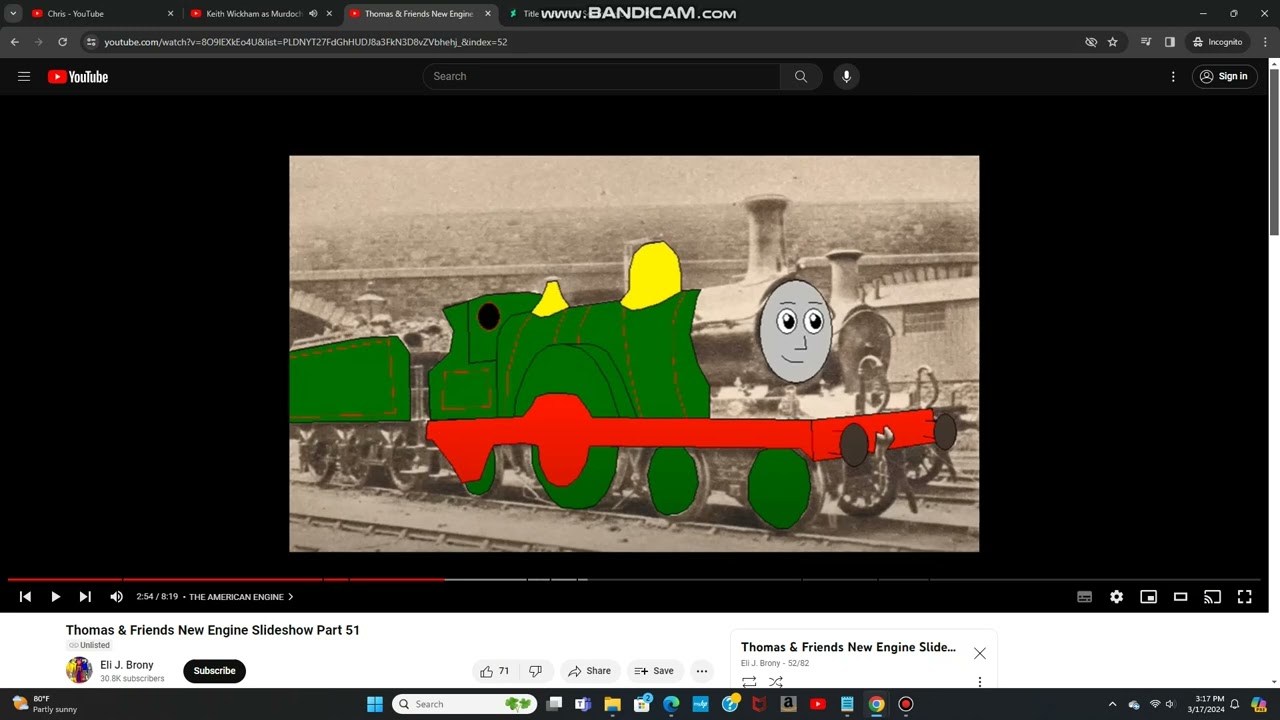The width and height of the screenshot is (1280, 720).
Task: Dislike this video
Action: point(536,671)
